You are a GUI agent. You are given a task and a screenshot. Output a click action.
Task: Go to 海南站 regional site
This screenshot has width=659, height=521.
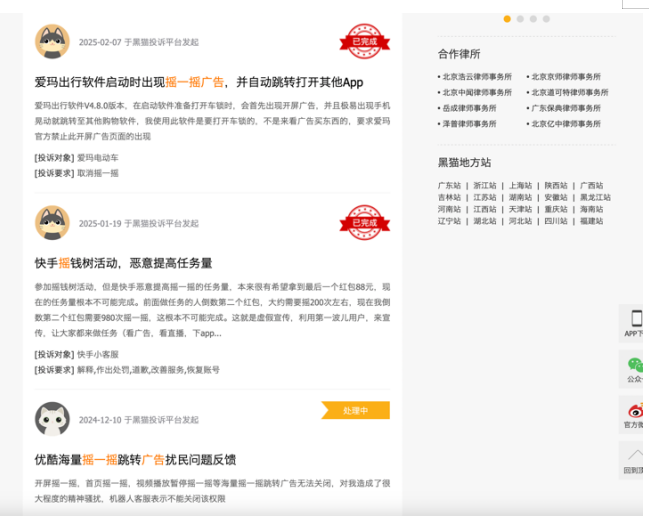(x=591, y=209)
